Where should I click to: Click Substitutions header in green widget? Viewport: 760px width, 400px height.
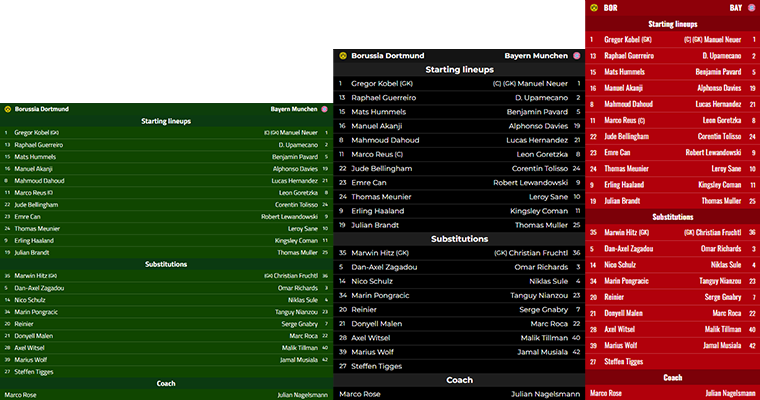point(166,264)
